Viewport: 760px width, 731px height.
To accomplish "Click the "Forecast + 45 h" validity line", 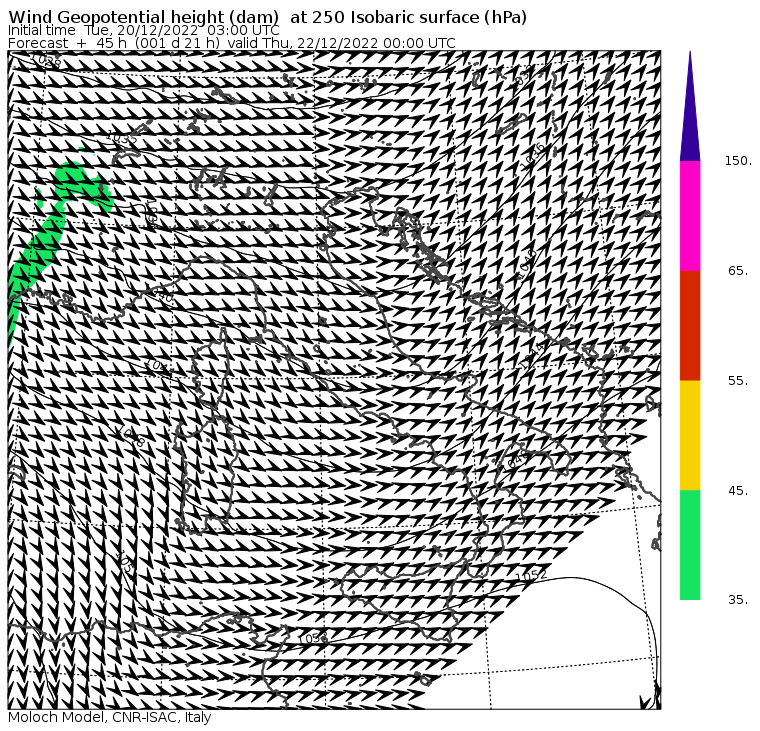I will click(x=232, y=43).
